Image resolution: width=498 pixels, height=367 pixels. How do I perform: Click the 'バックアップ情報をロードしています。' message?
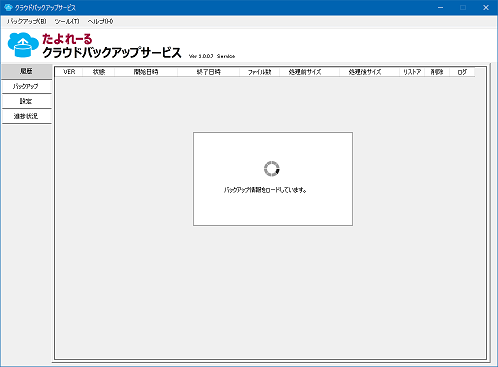click(265, 190)
